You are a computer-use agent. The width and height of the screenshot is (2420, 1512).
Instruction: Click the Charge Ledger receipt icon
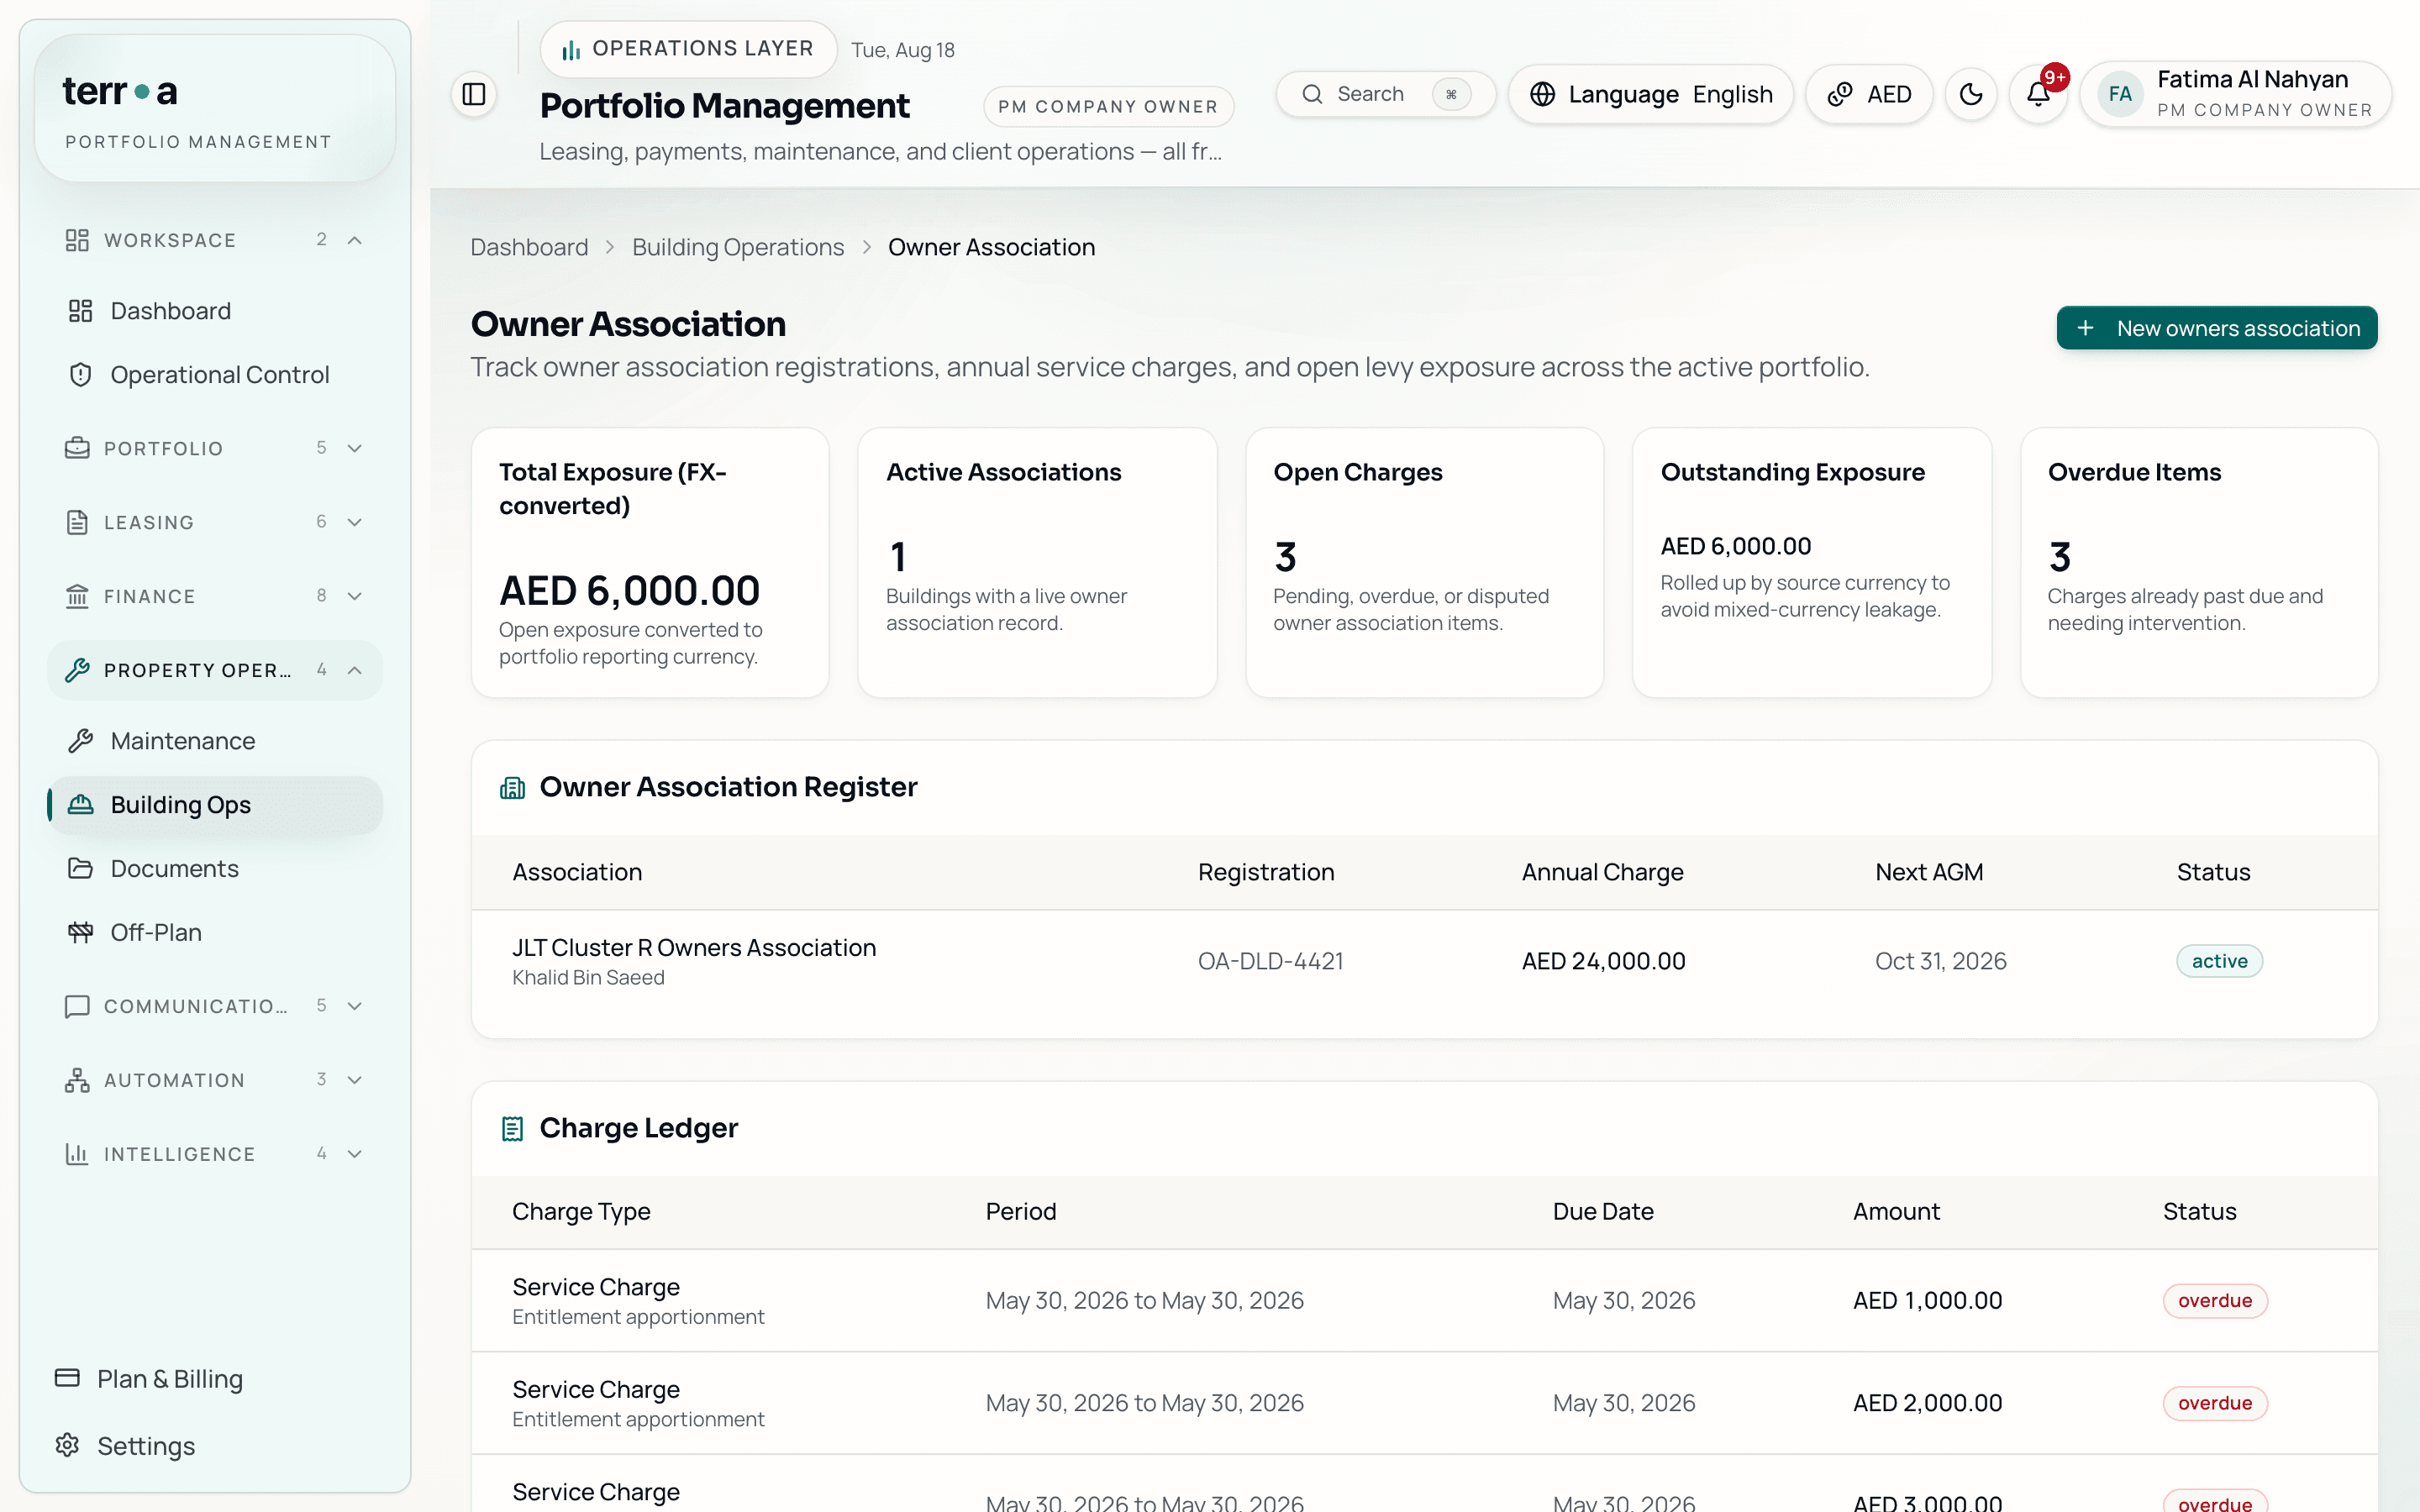click(512, 1129)
